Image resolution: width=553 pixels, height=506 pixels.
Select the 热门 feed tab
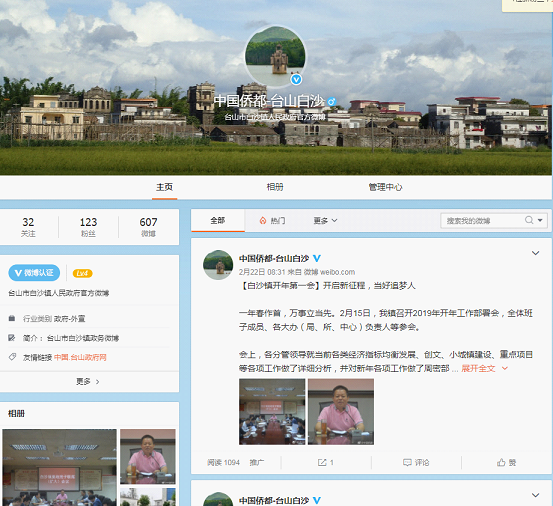[273, 221]
